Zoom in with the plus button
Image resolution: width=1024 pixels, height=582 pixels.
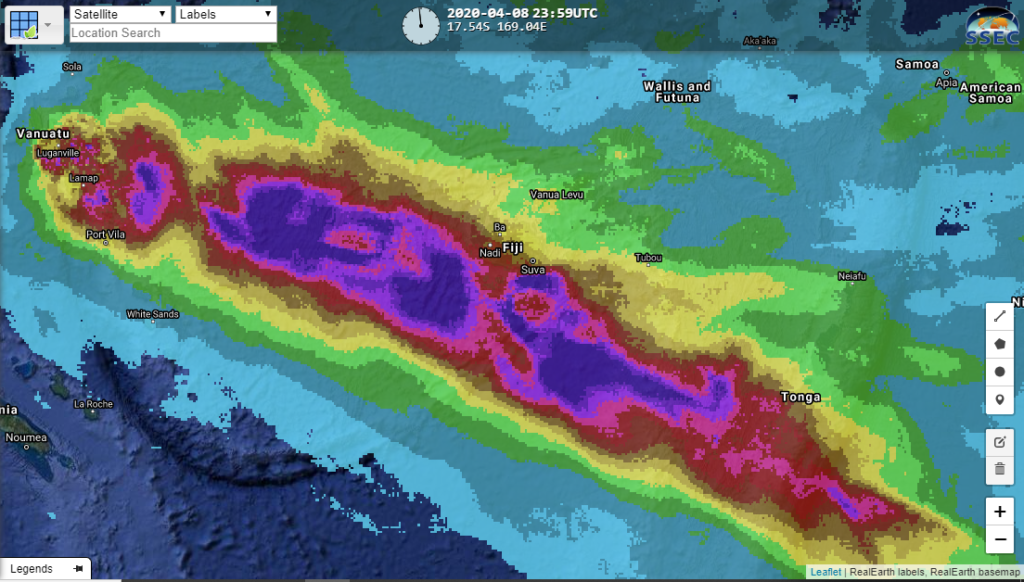[x=1000, y=511]
